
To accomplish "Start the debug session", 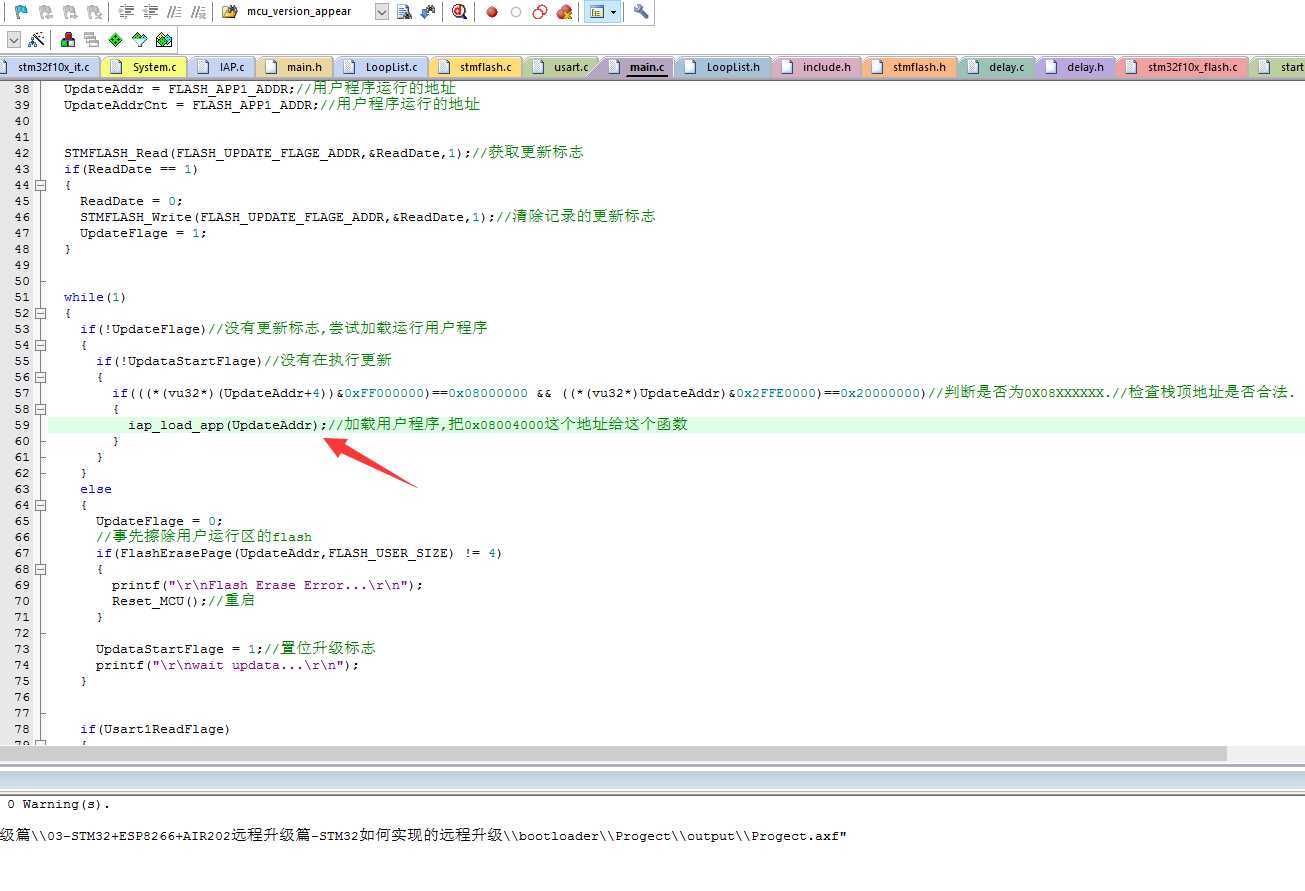I will [459, 12].
